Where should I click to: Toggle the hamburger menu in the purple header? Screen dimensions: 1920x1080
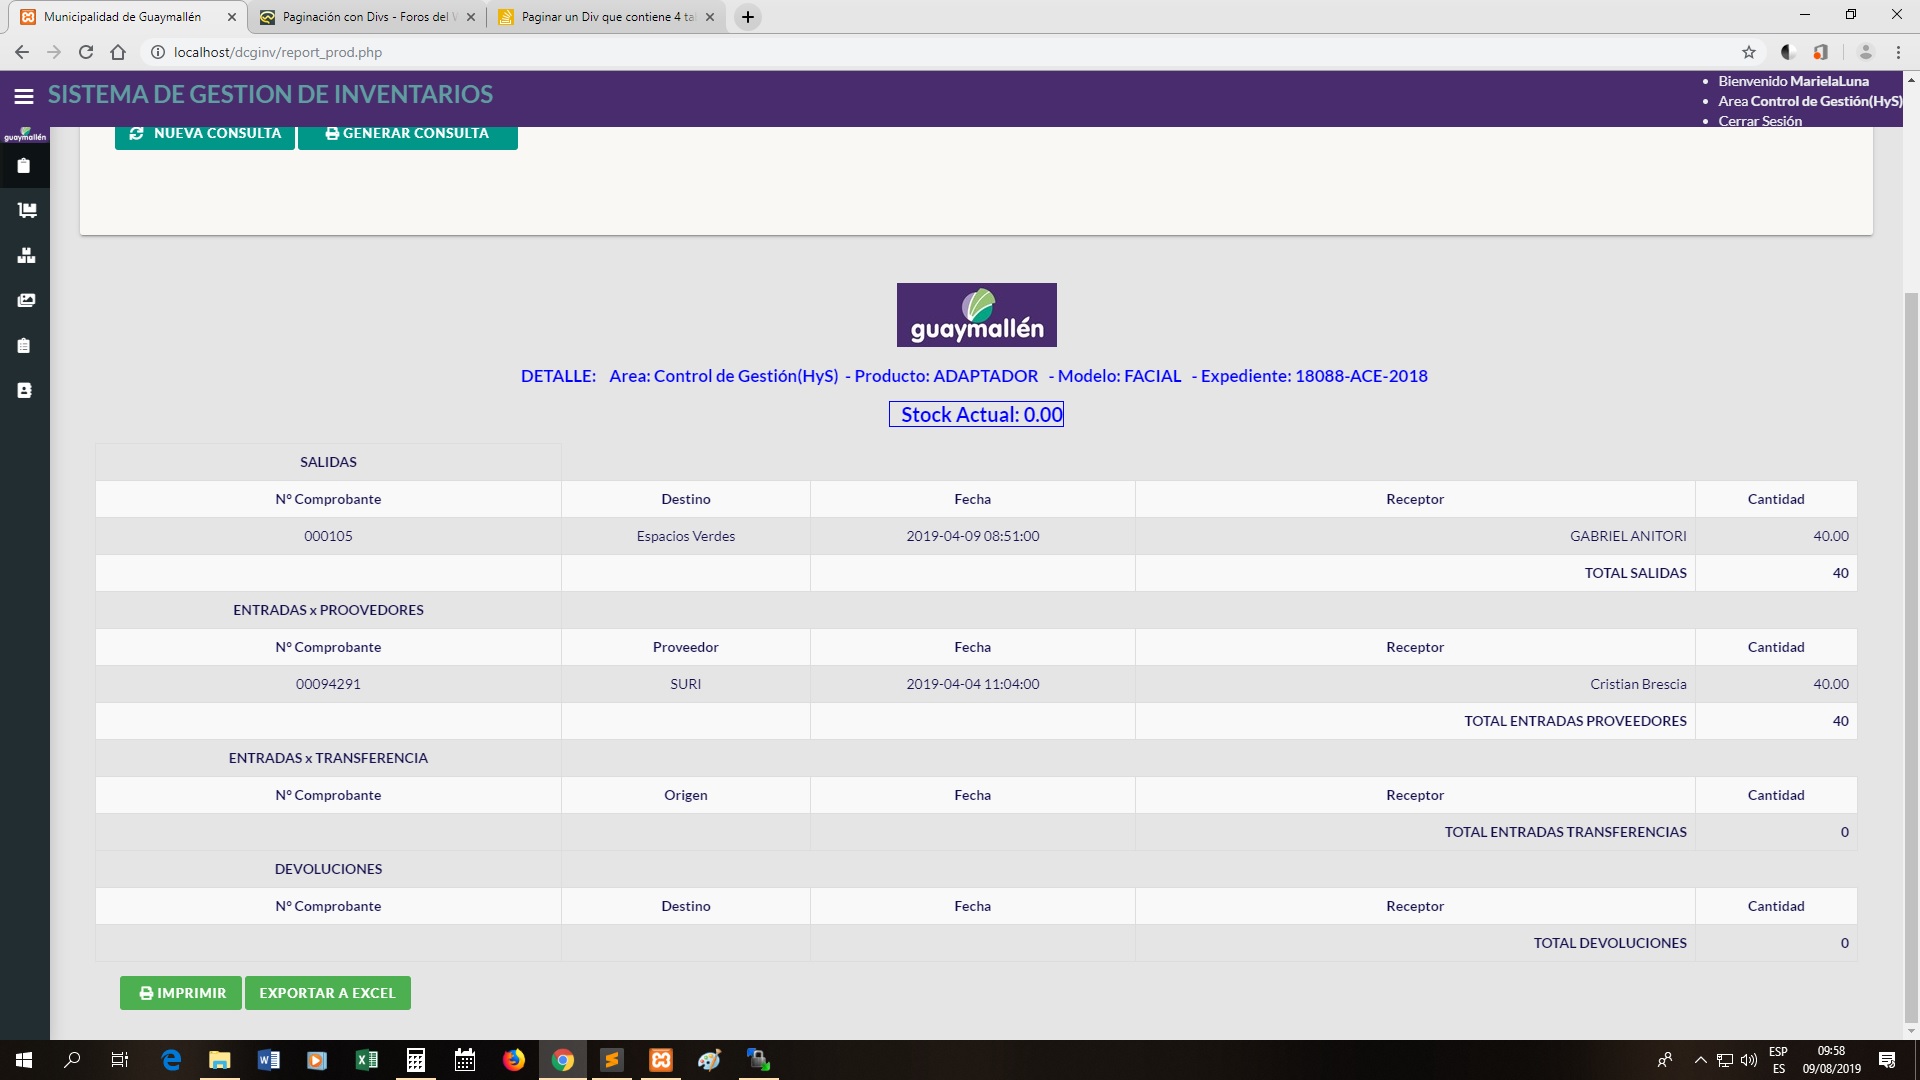tap(24, 96)
